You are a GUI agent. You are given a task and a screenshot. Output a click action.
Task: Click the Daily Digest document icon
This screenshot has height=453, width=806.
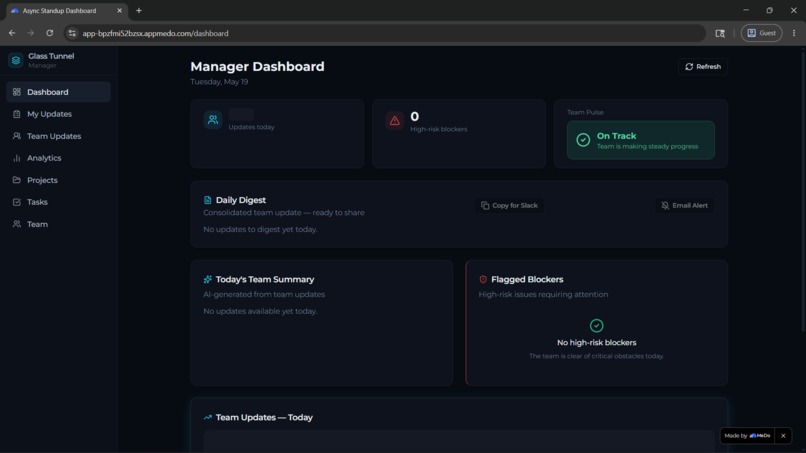208,200
